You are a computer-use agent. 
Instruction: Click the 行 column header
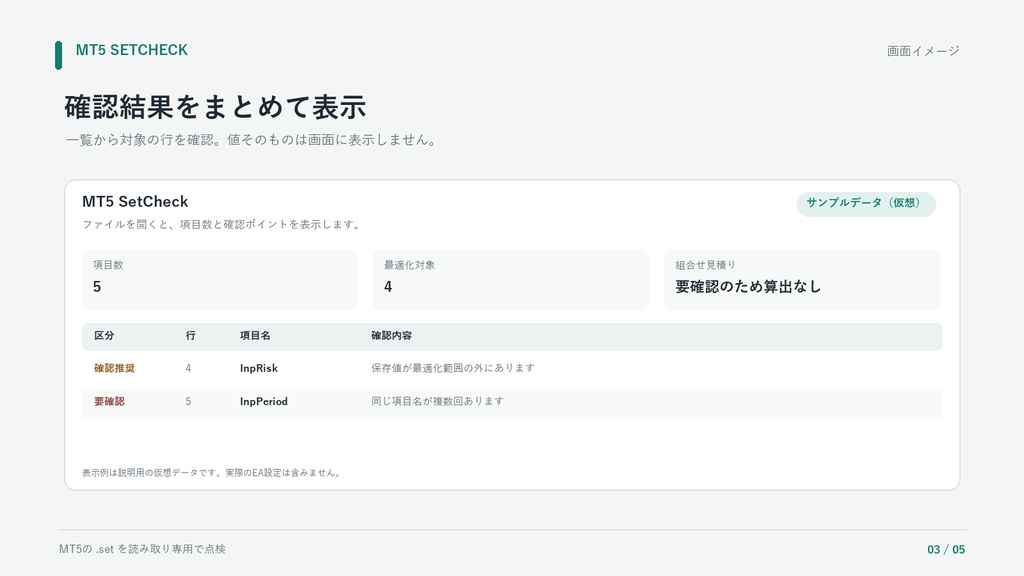coord(191,336)
